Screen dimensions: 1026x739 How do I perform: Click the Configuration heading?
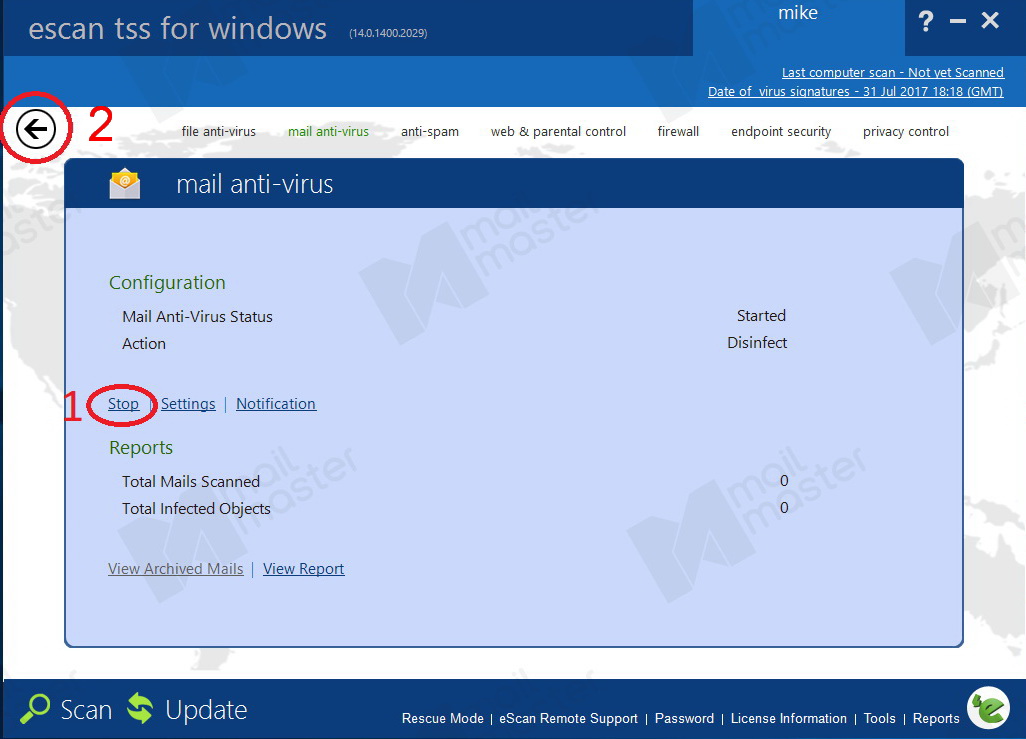(x=167, y=283)
